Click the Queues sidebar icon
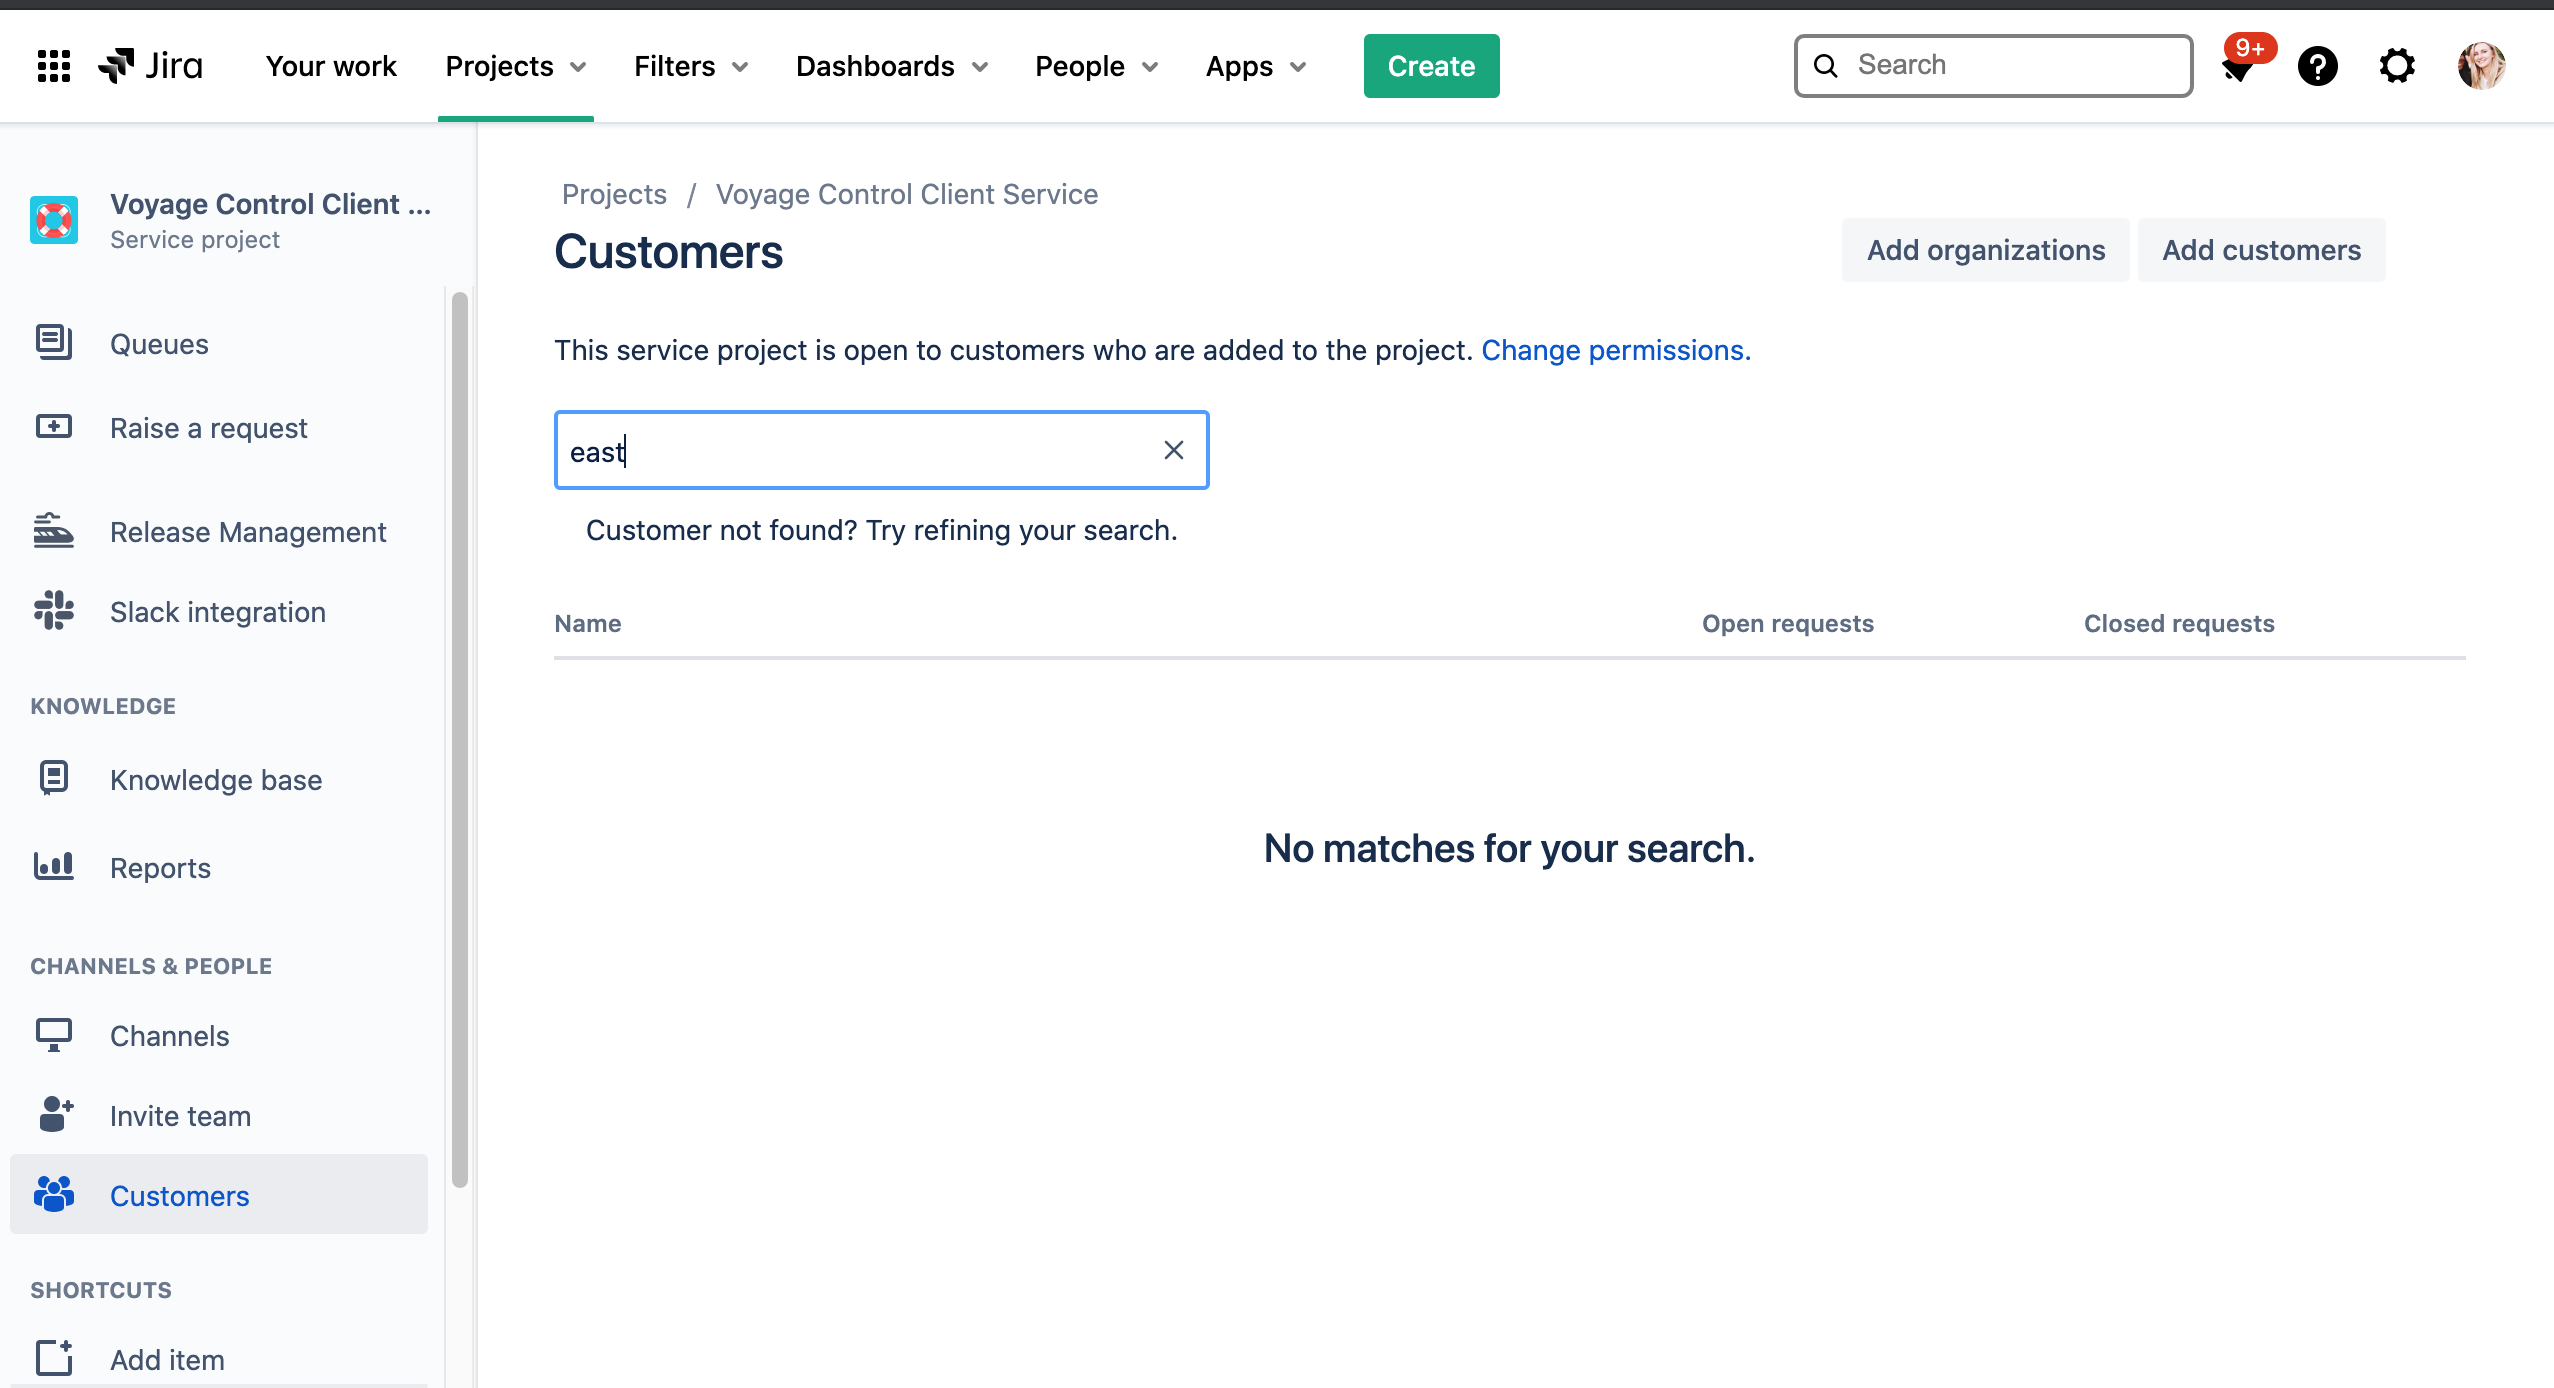 [54, 342]
